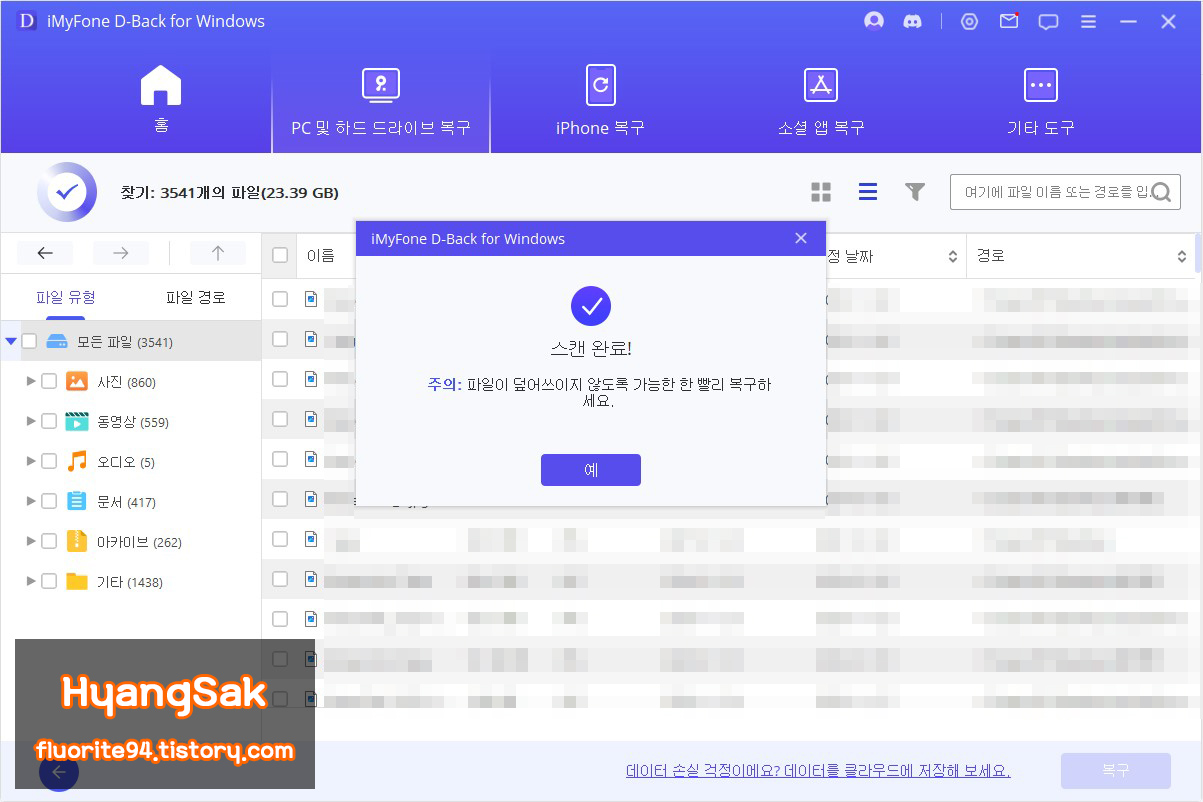Image resolution: width=1203 pixels, height=802 pixels.
Task: Click the vertical scrollbar of file list
Action: click(x=1198, y=252)
